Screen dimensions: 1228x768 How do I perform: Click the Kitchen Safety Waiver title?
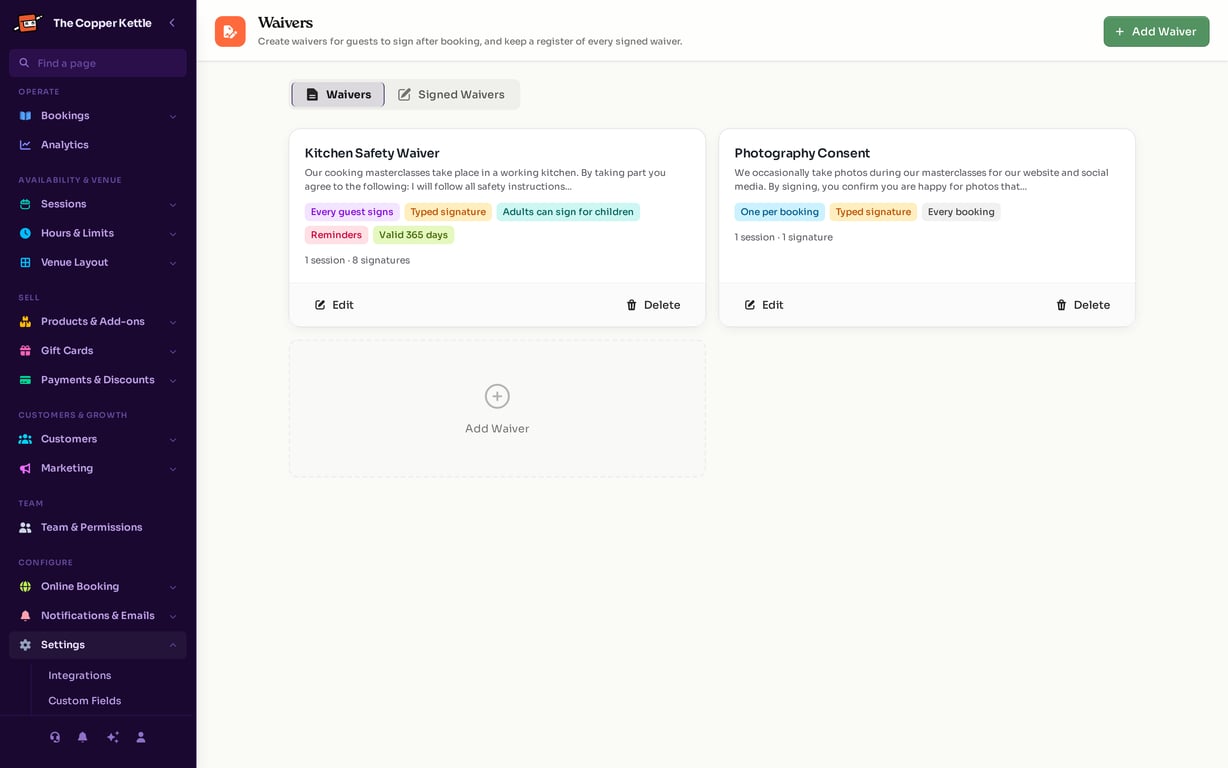click(x=372, y=153)
